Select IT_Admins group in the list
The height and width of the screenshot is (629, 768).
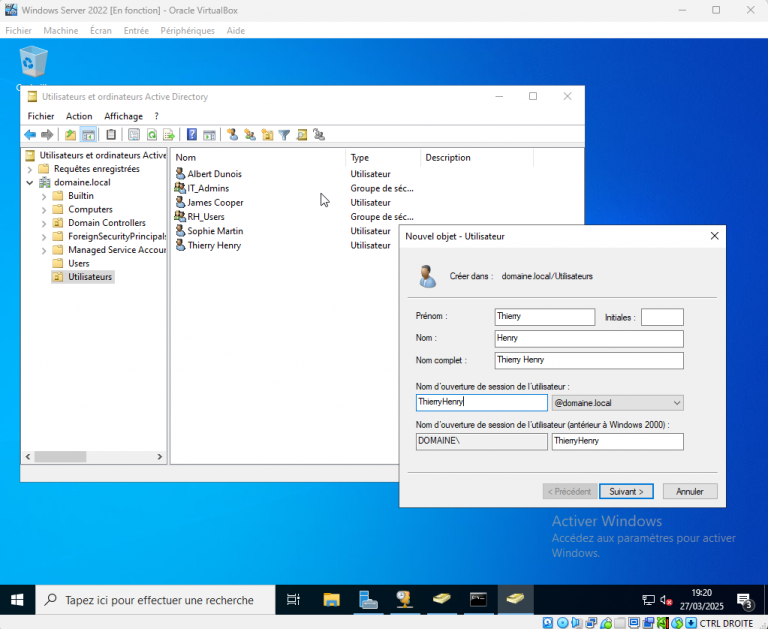click(x=208, y=188)
